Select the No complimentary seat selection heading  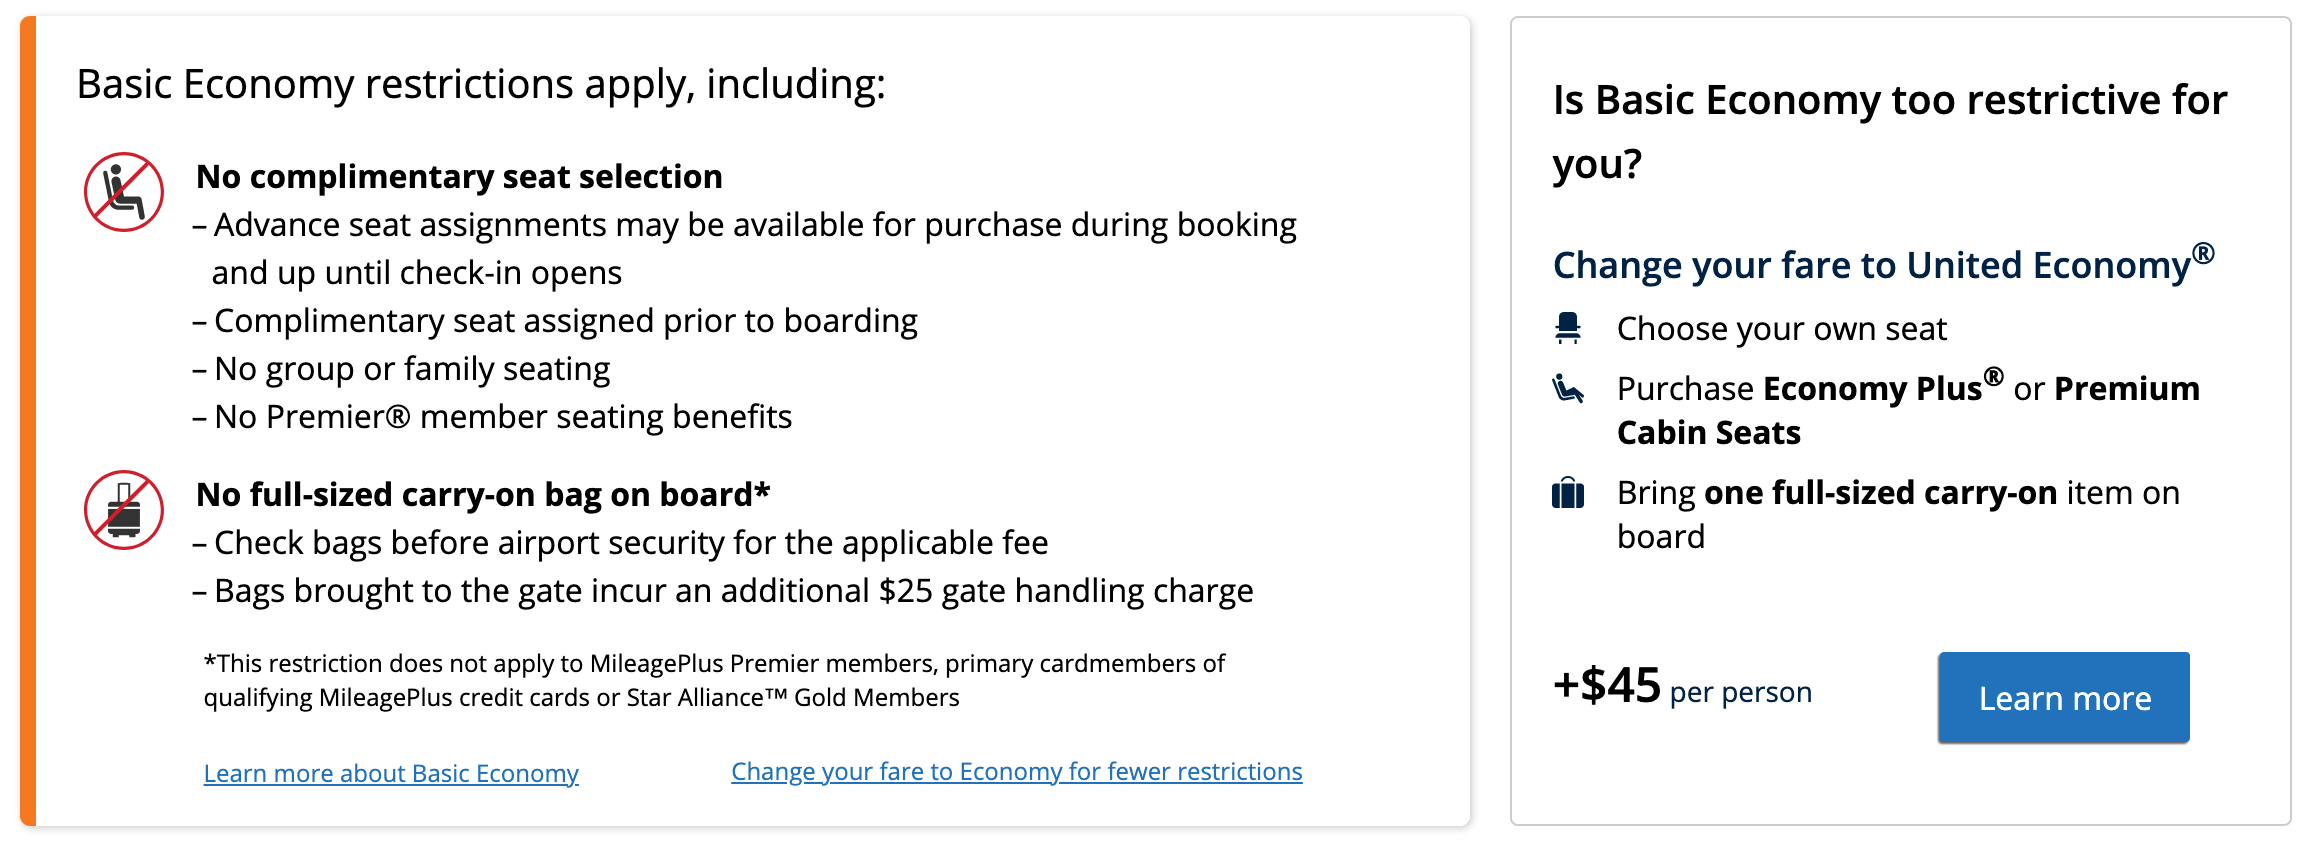[459, 176]
